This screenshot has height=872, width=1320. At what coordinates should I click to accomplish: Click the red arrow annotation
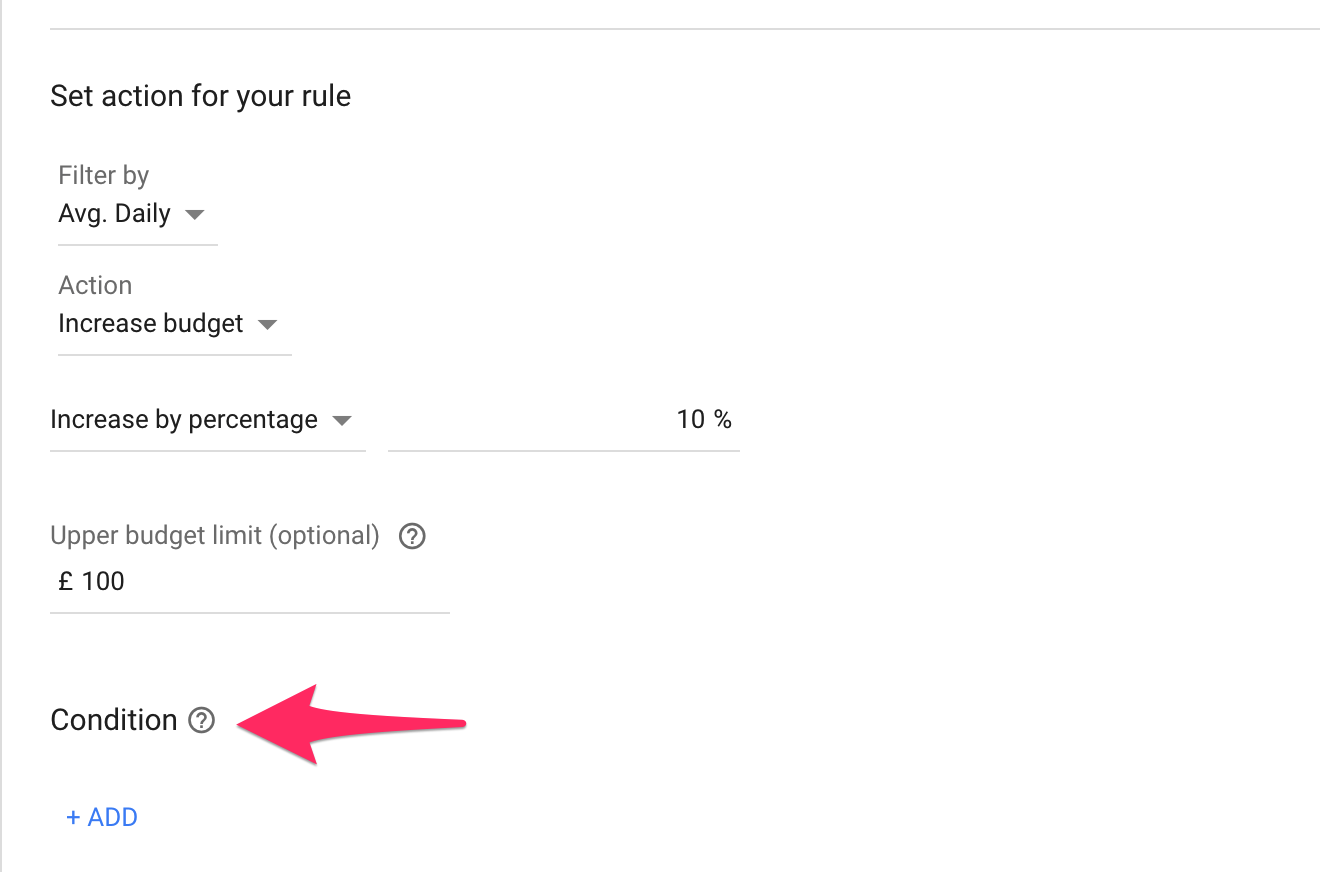click(x=350, y=724)
